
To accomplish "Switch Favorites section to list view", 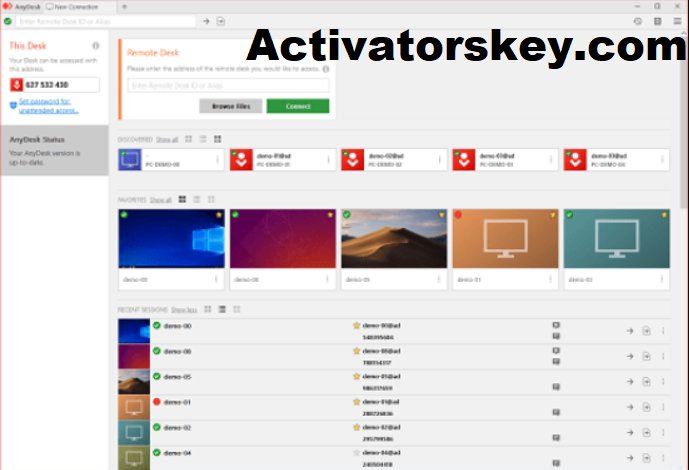I will click(x=196, y=199).
